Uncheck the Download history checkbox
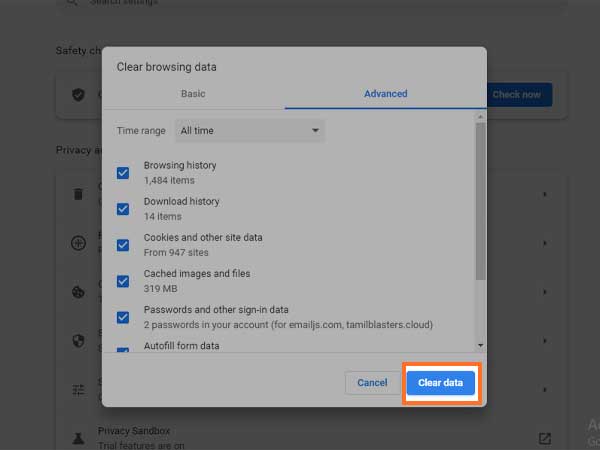 click(x=123, y=209)
